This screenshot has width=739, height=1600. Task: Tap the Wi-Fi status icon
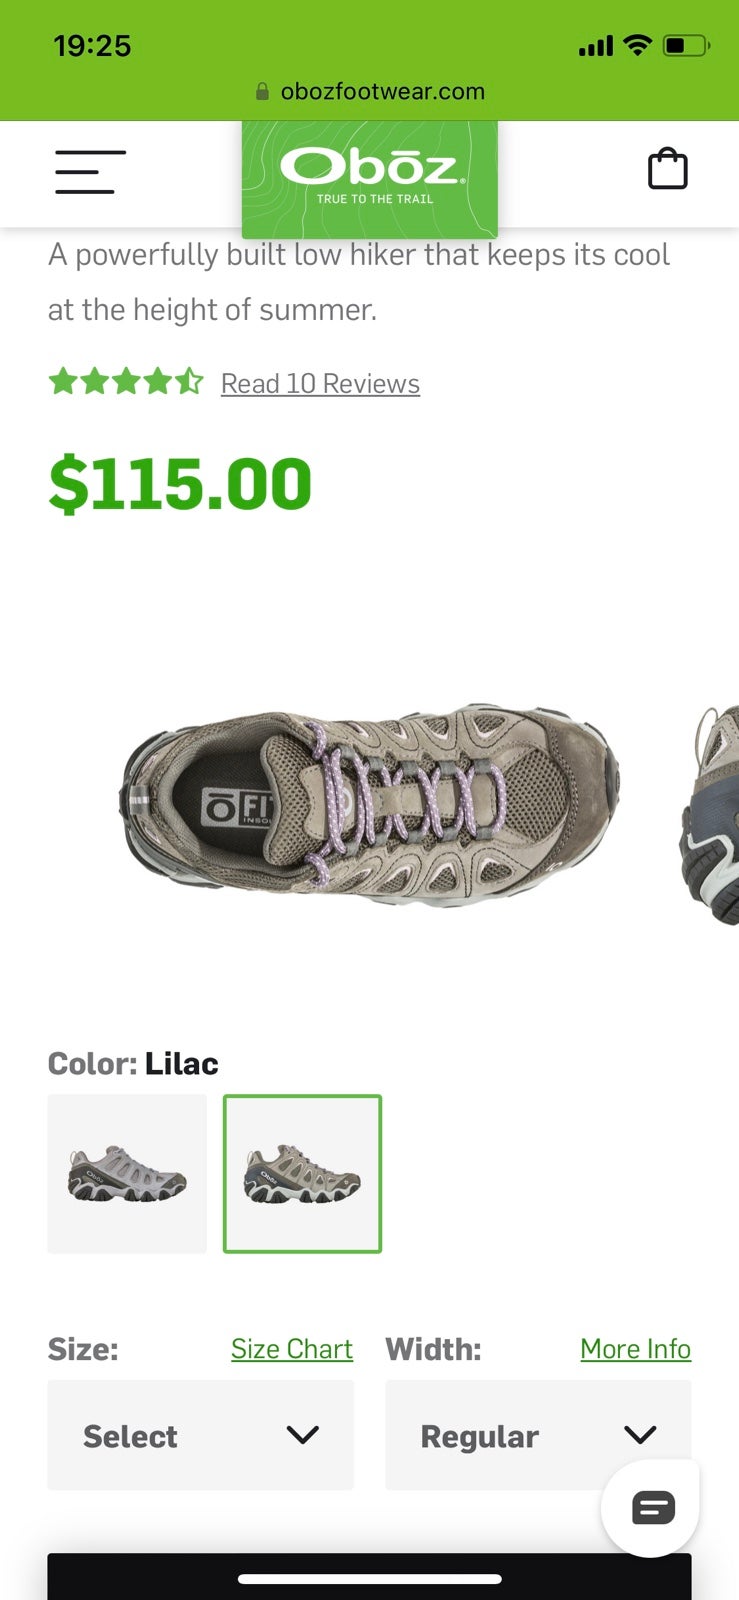click(x=636, y=45)
